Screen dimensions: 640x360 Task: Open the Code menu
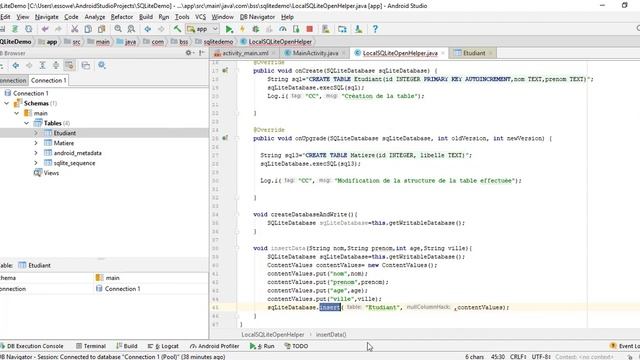[x=71, y=17]
